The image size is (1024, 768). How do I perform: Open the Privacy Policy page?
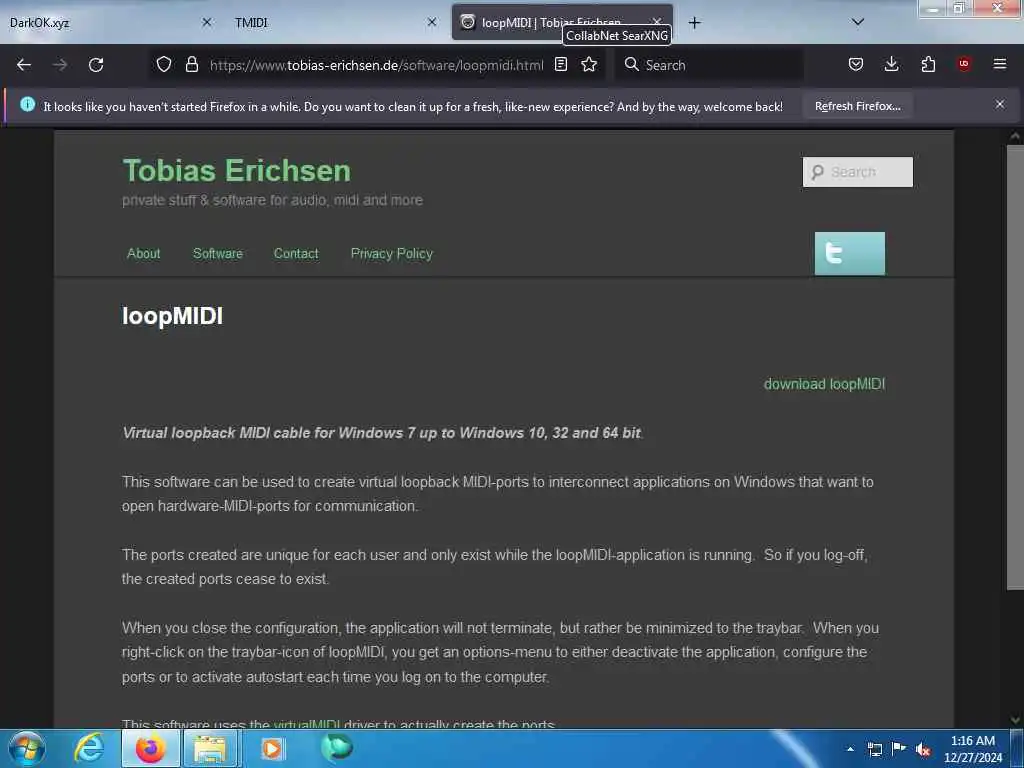click(392, 253)
